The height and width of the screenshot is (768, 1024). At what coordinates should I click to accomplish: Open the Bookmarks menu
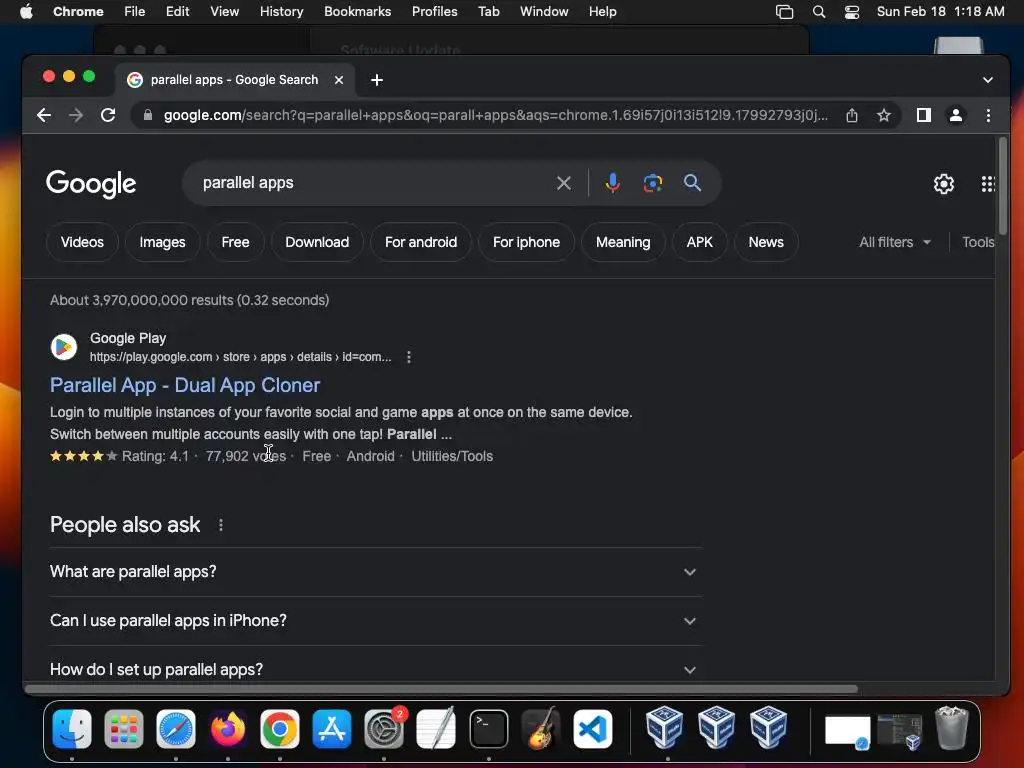coord(357,12)
